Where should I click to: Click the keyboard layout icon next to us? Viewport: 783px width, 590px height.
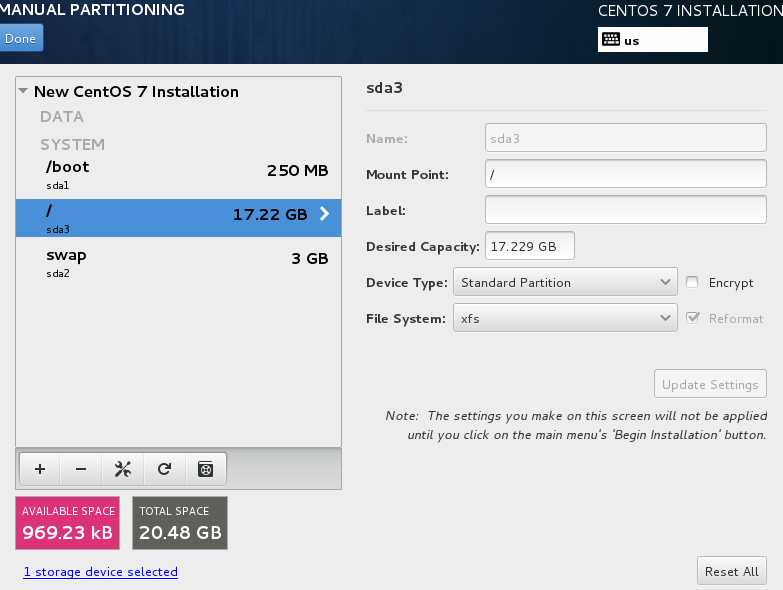pos(611,39)
